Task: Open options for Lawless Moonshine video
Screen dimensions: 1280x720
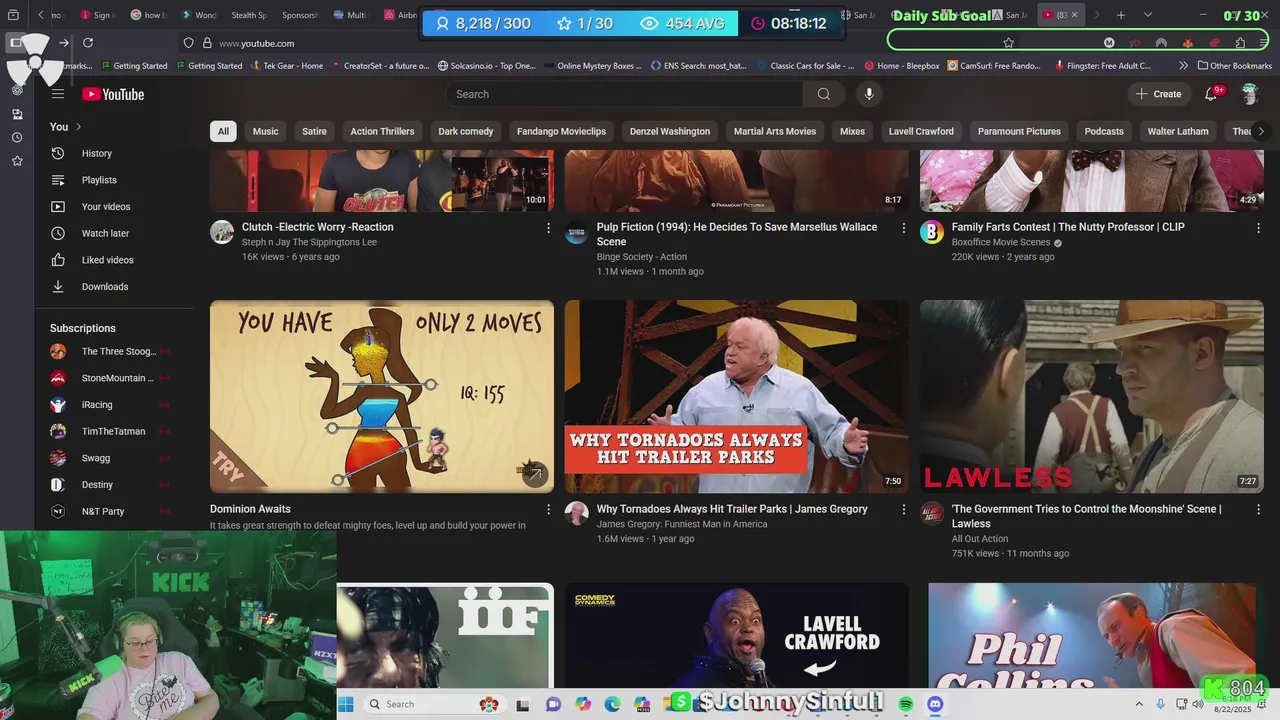Action: pos(1259,510)
